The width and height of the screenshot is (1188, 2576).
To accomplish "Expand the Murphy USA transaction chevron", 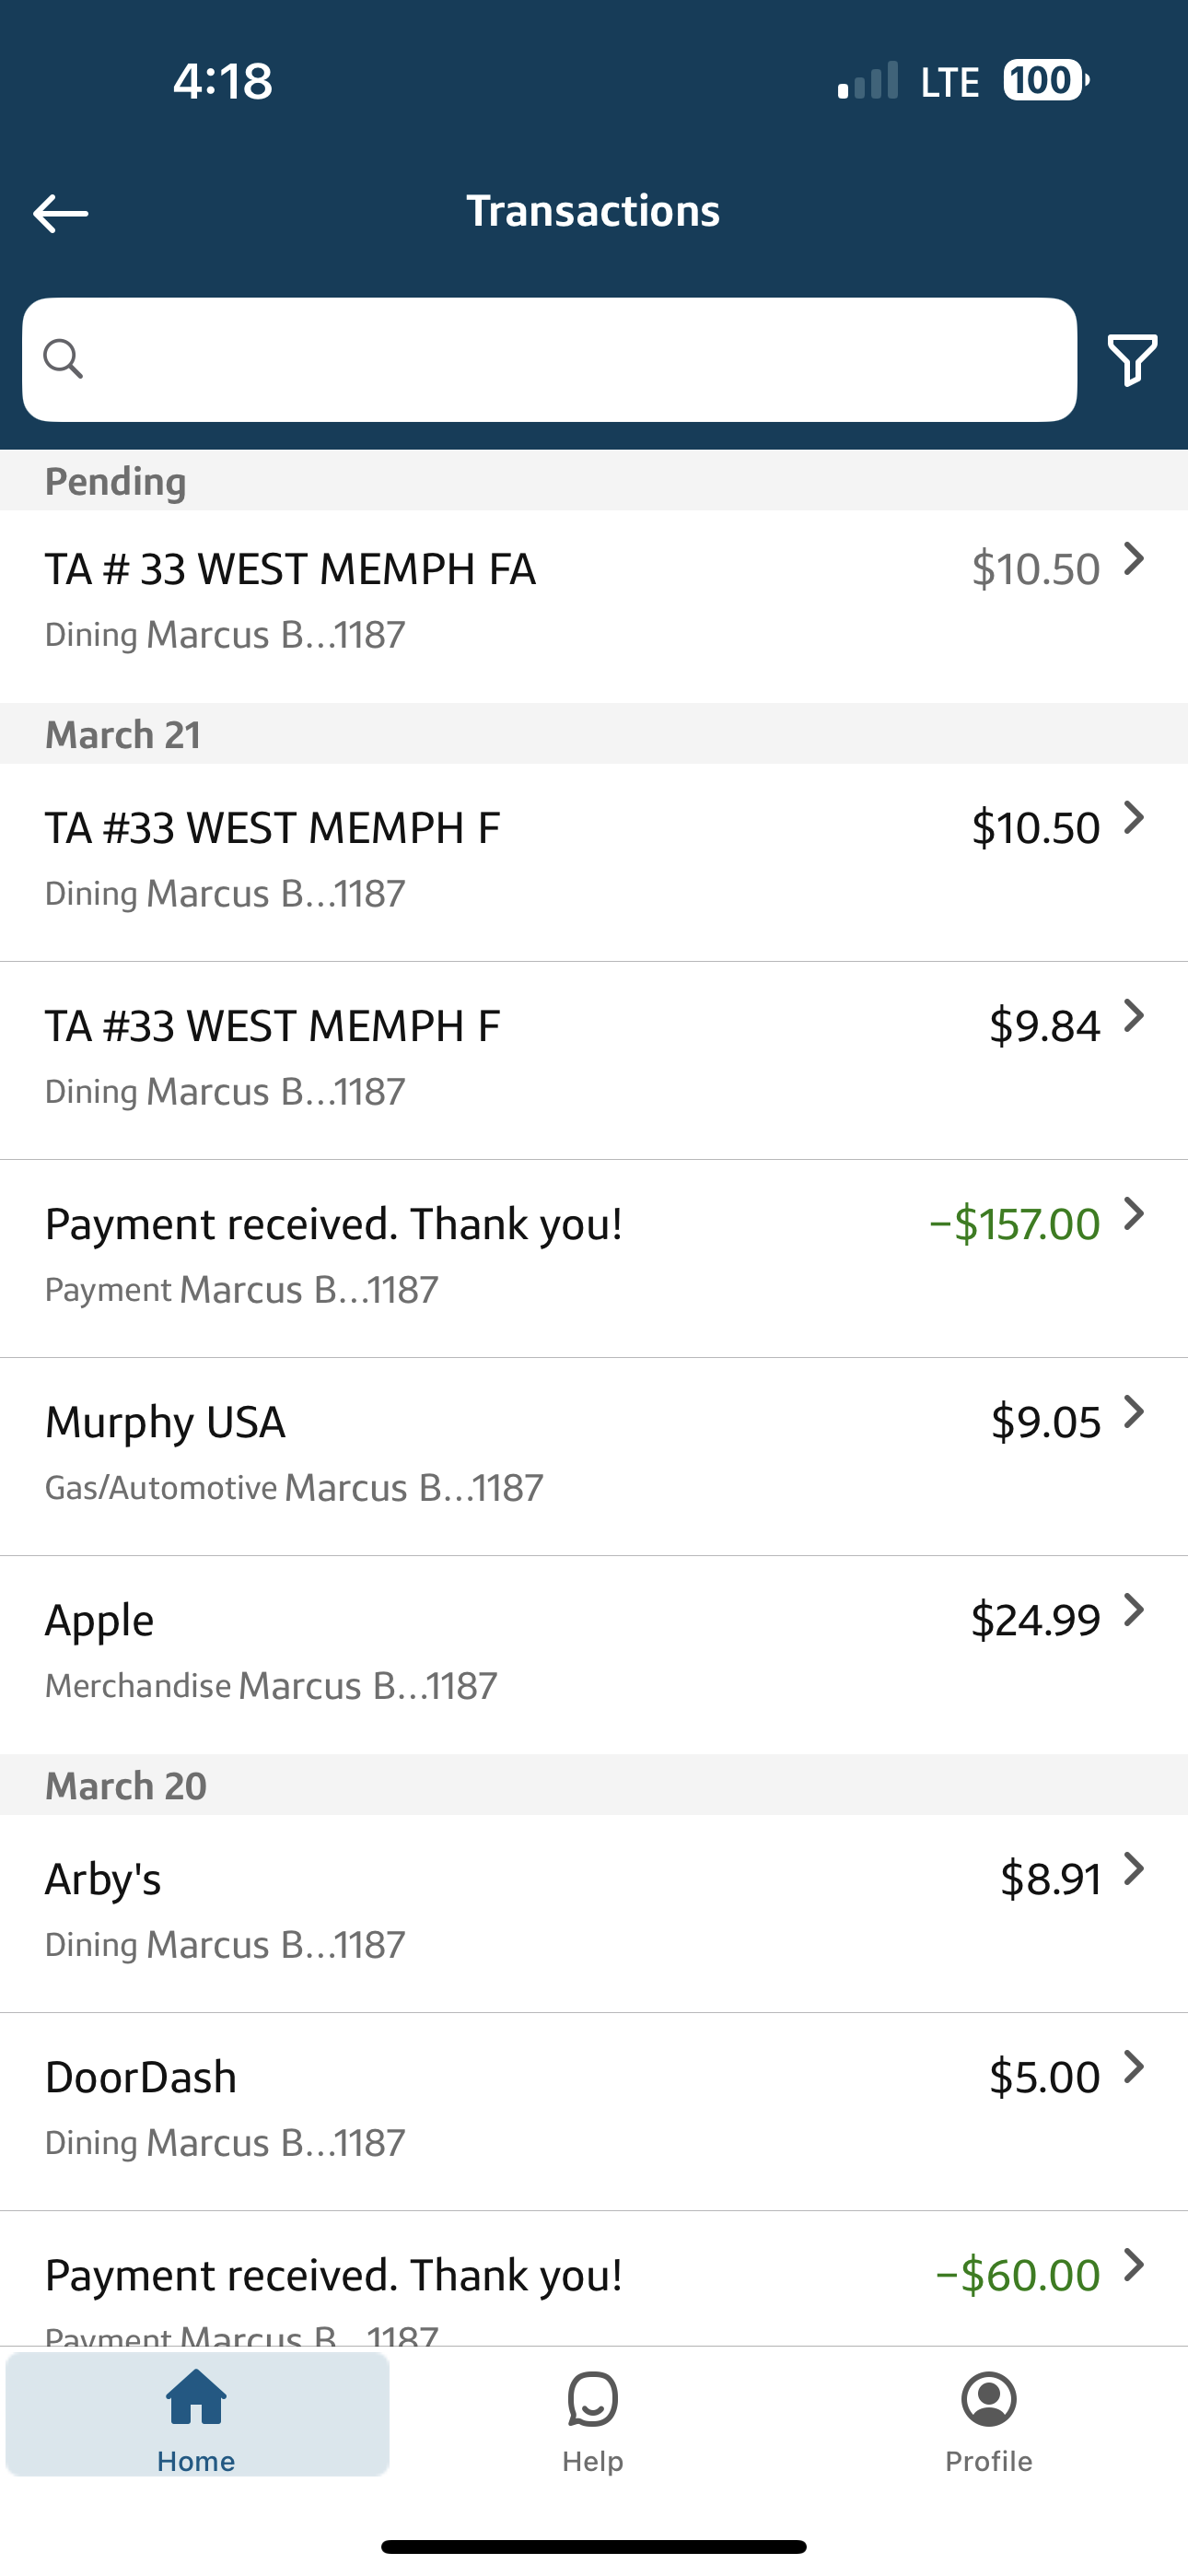I will point(1133,1412).
